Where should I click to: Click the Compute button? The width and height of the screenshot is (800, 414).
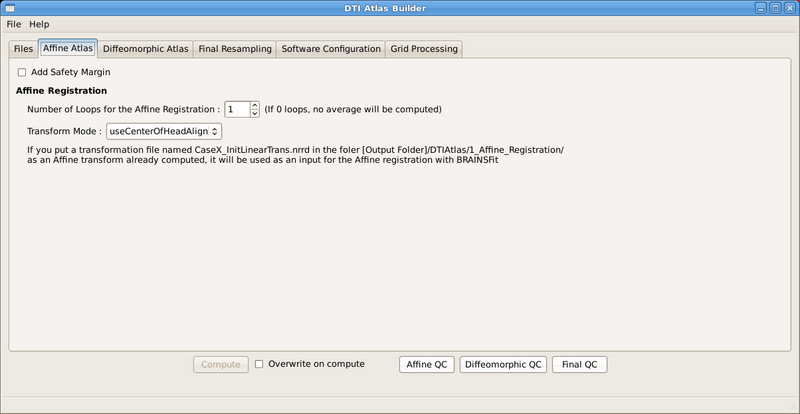221,364
